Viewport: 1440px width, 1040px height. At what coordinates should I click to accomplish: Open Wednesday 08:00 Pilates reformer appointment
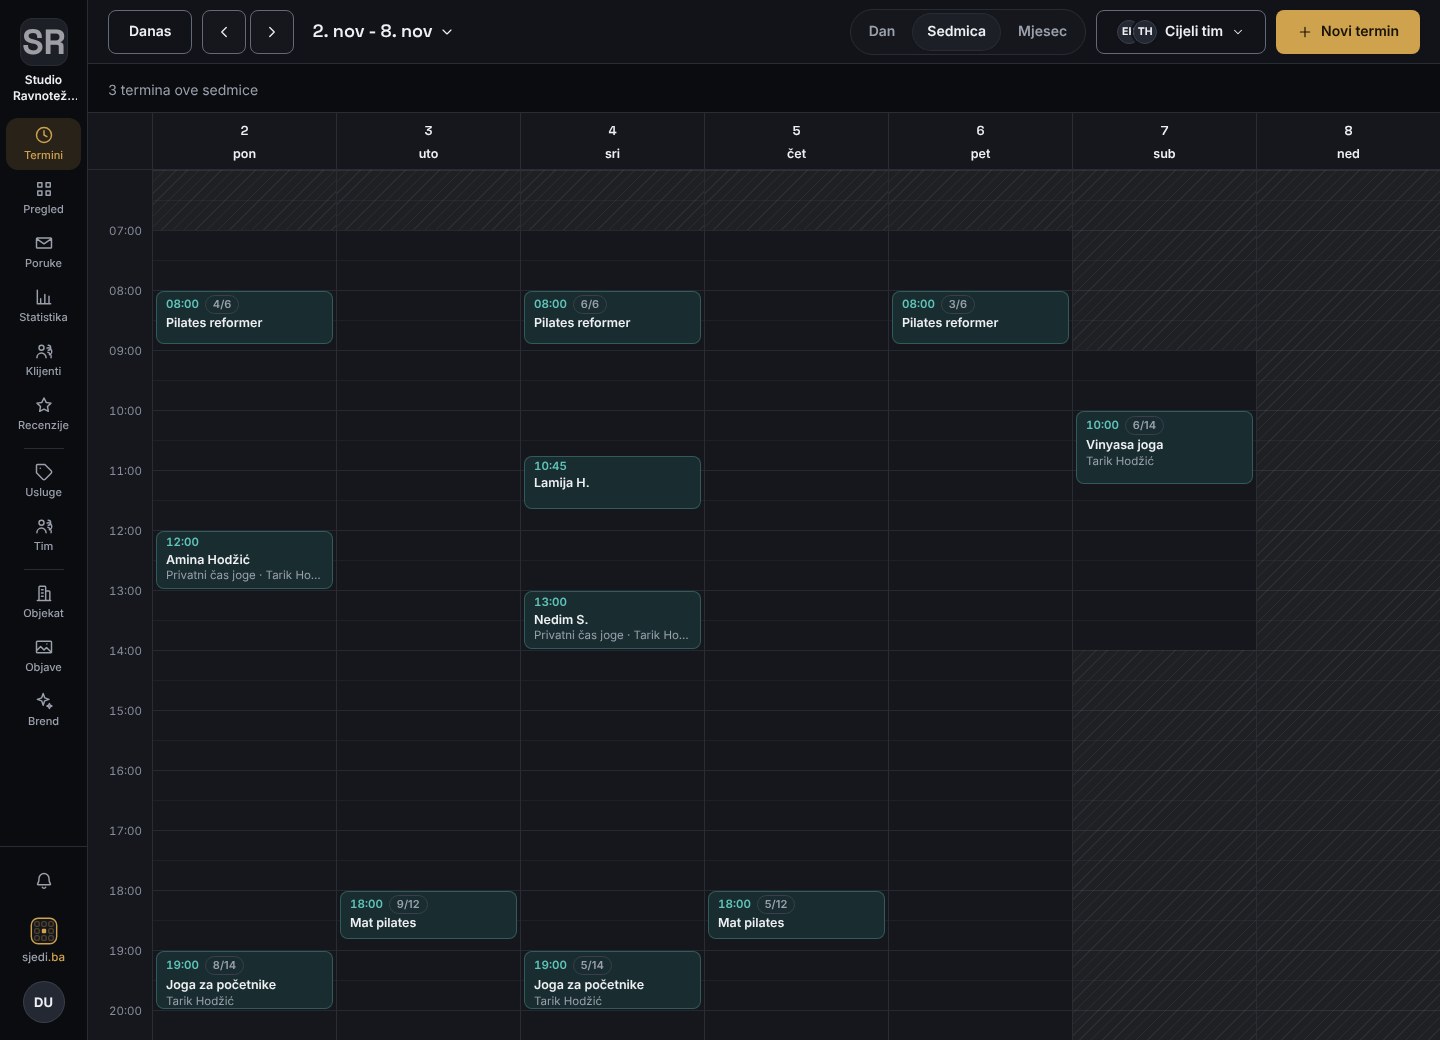pos(612,317)
